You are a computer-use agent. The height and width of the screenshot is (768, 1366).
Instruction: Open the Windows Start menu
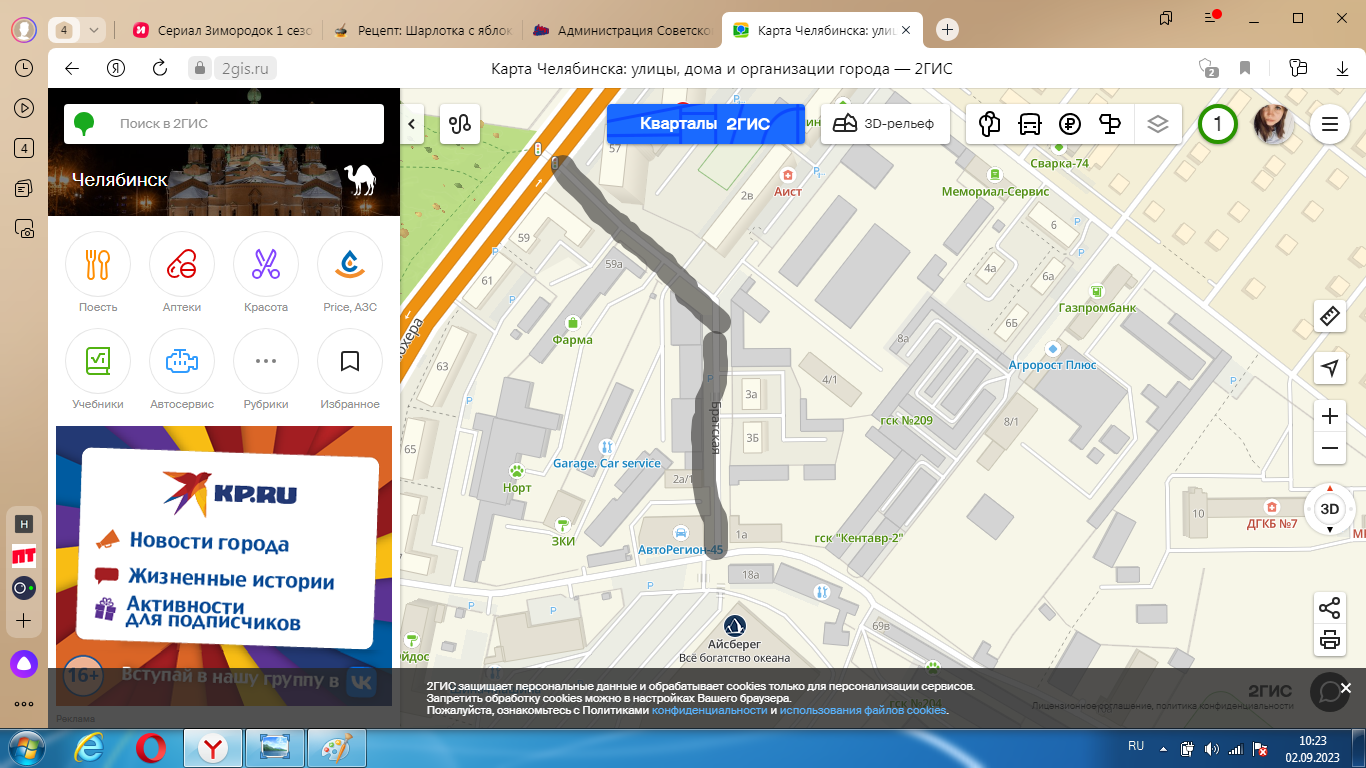coord(24,748)
